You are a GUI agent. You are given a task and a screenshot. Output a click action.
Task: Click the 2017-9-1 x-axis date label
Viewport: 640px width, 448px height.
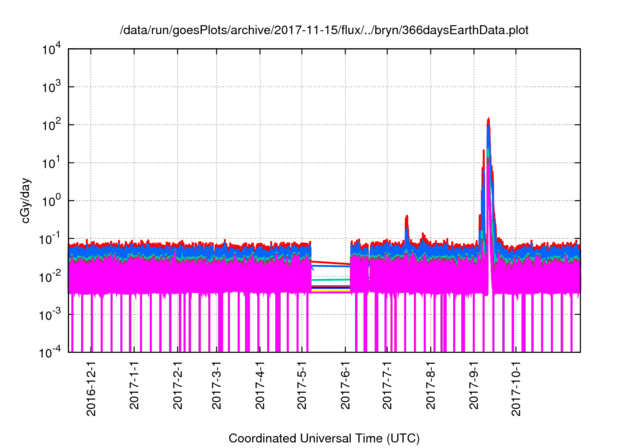coord(473,385)
